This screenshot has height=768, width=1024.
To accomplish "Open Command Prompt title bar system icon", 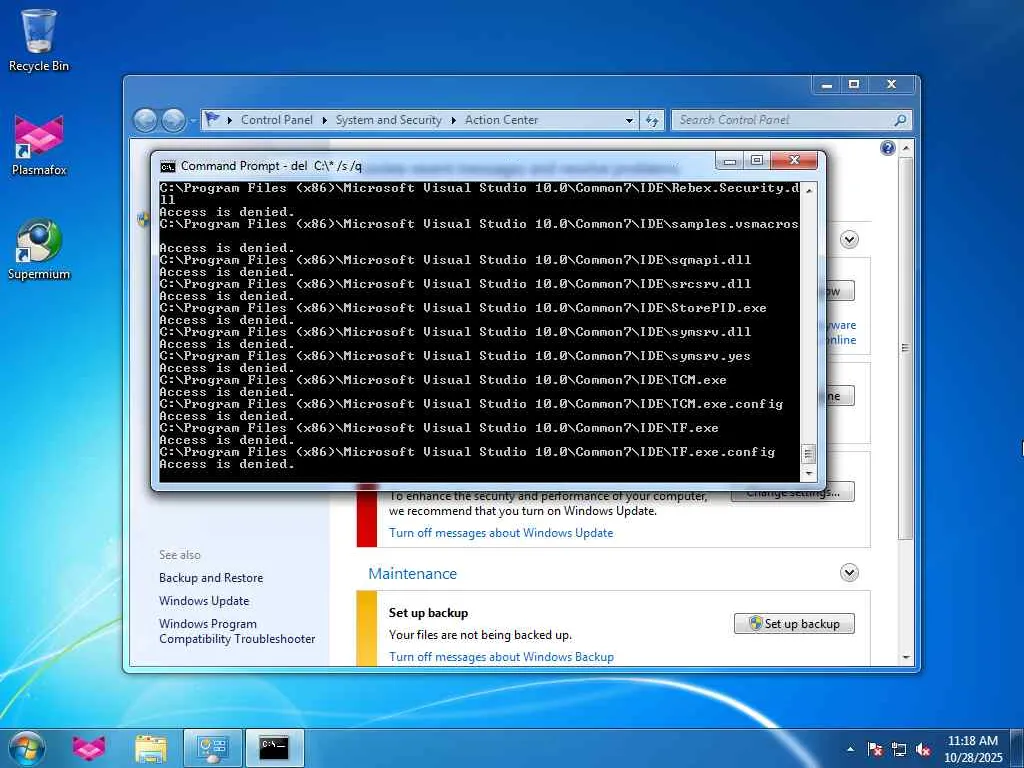I will point(167,167).
